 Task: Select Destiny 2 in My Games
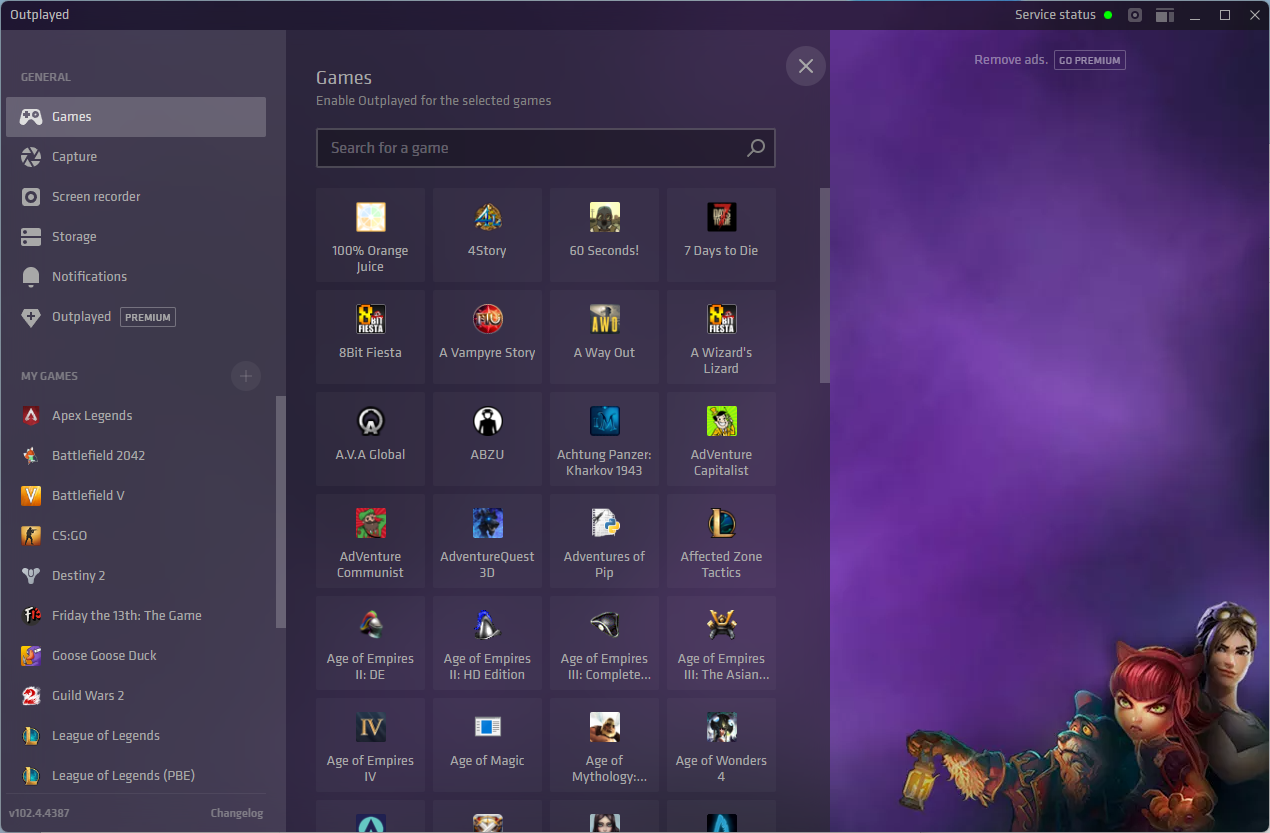coord(136,576)
